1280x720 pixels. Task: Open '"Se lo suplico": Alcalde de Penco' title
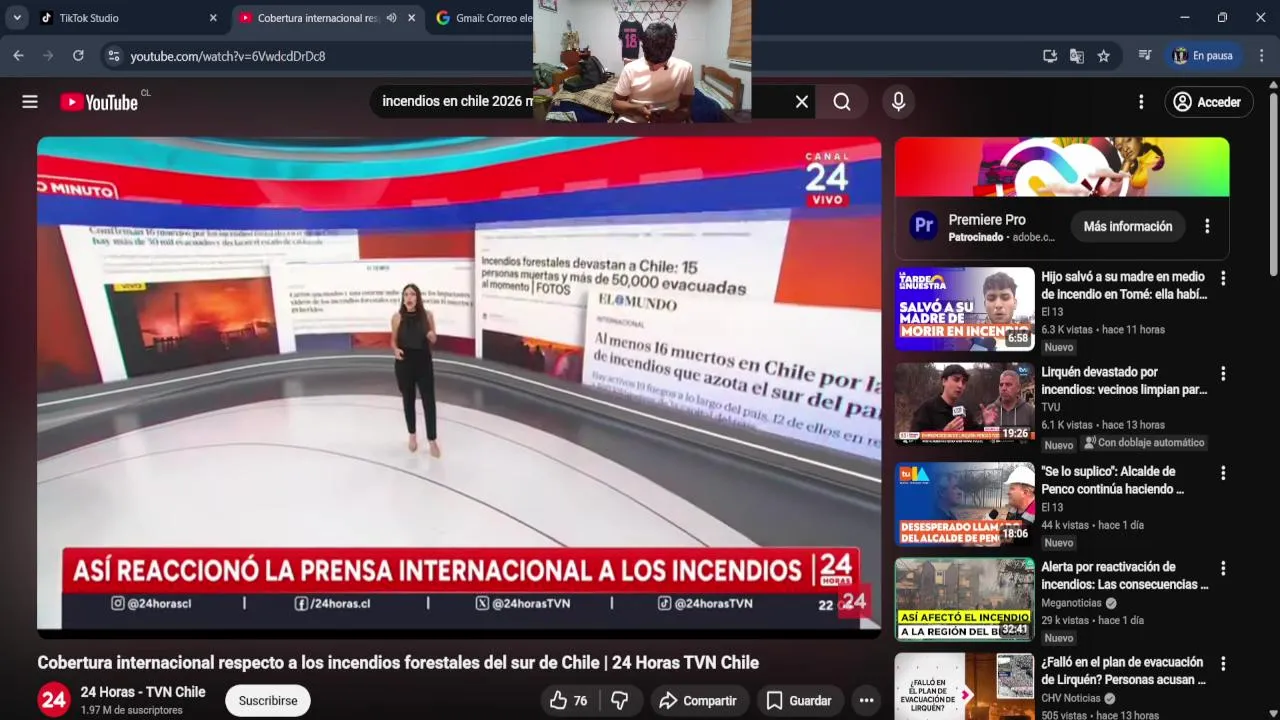click(x=1112, y=480)
